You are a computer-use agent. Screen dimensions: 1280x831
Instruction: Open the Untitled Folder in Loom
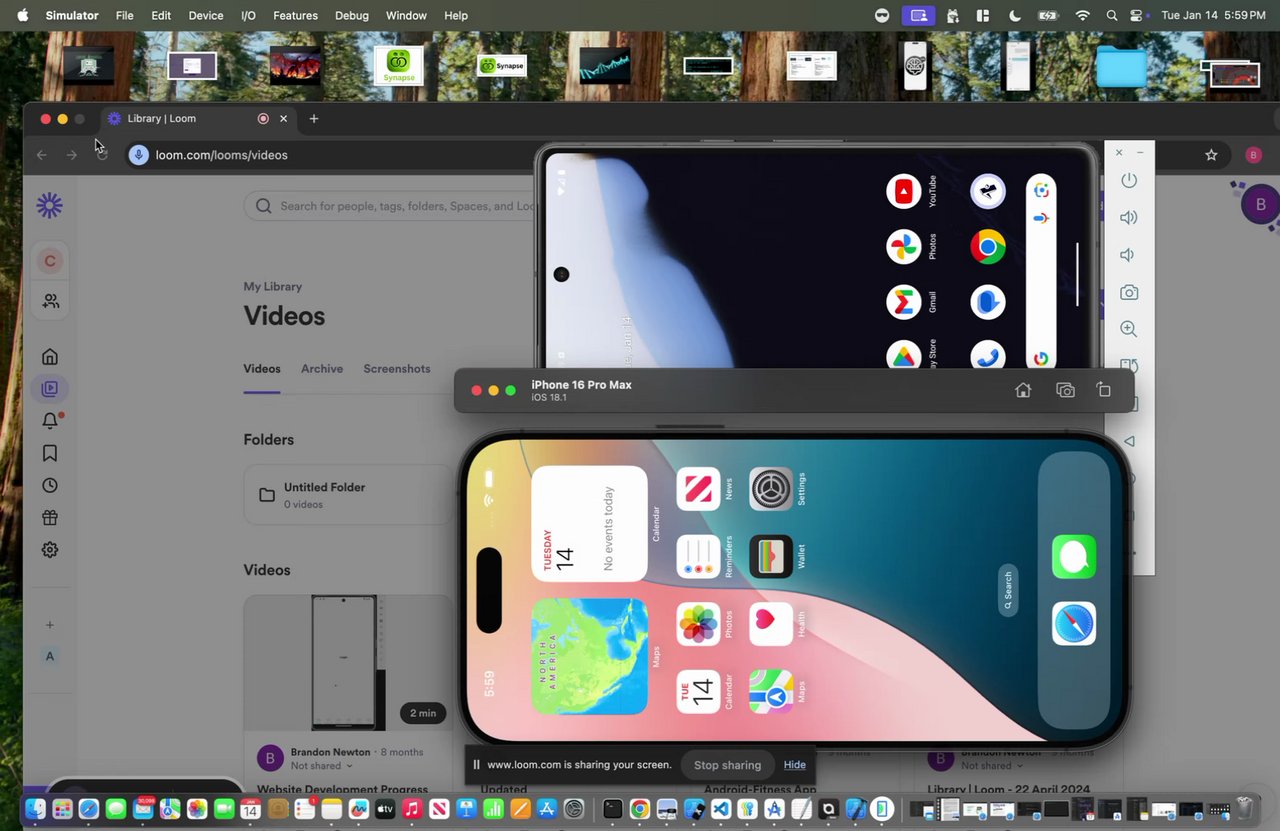348,495
